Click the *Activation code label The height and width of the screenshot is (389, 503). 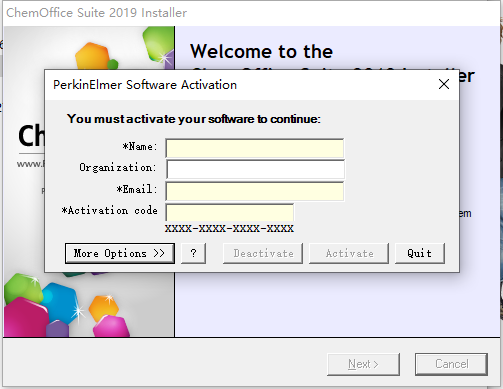[x=109, y=211]
